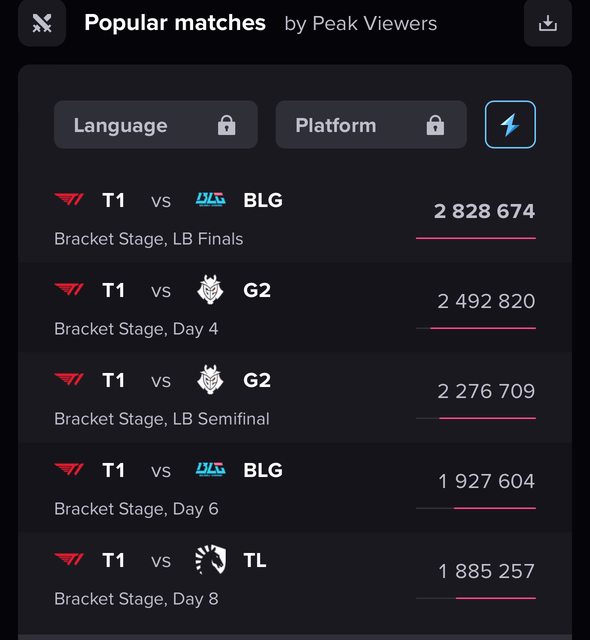Click the 2 828 674 peak viewers figure

(x=484, y=211)
